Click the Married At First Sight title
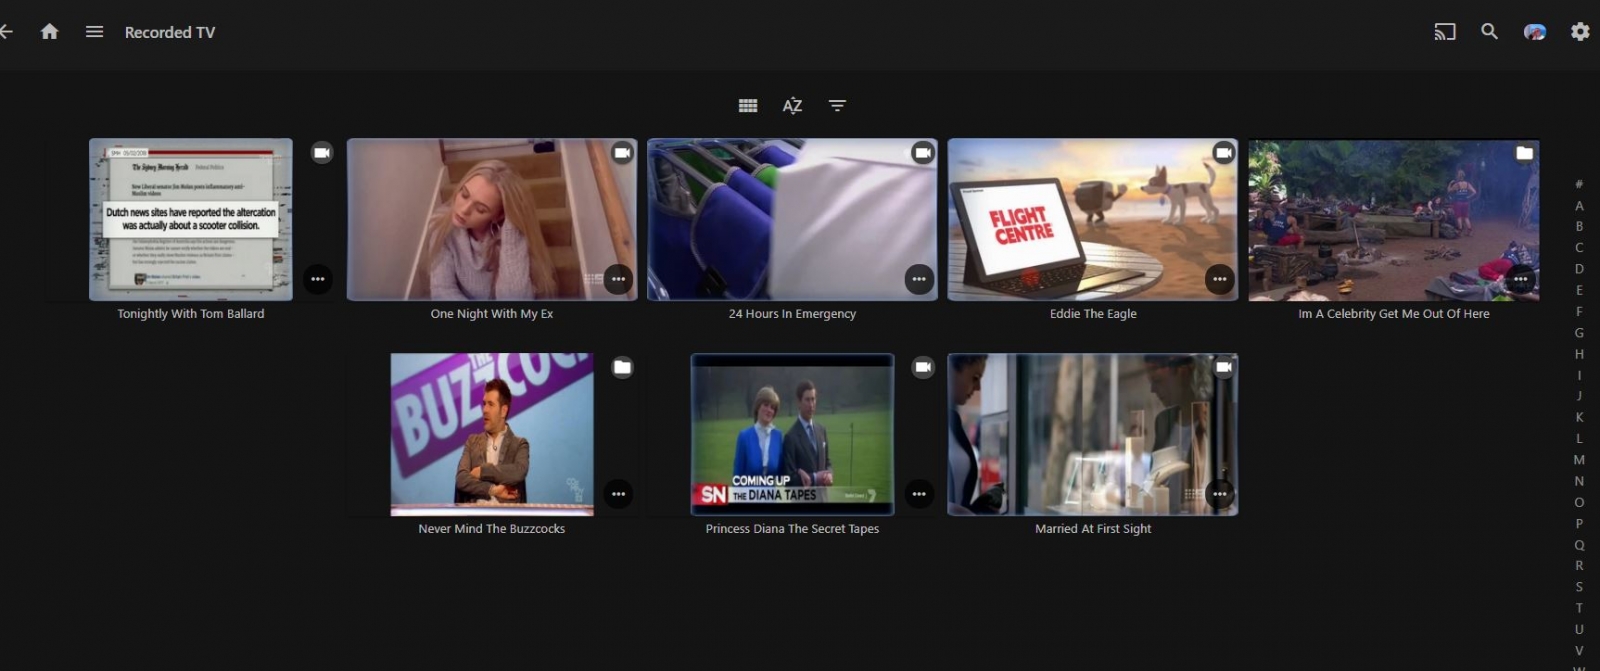 pos(1093,529)
